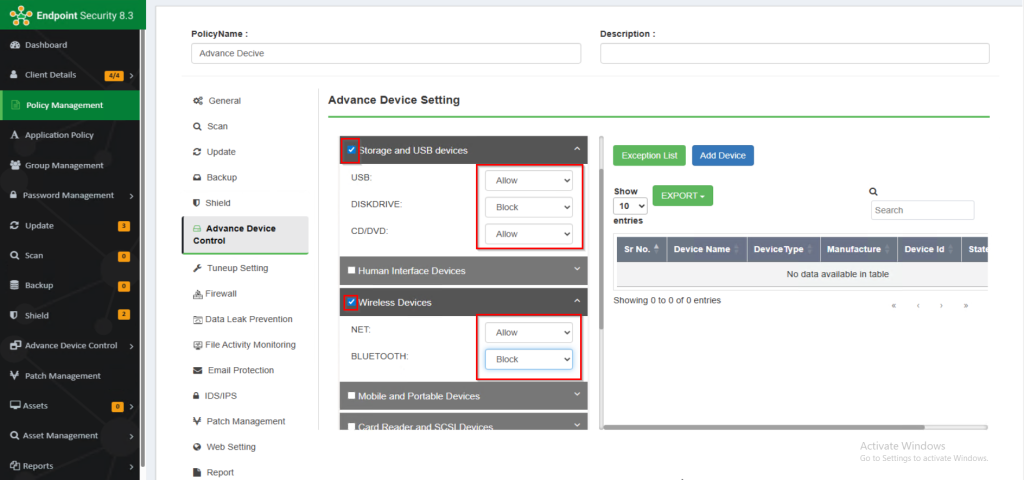Viewport: 1024px width, 480px height.
Task: Click the Email Protection envelope icon
Action: (198, 370)
